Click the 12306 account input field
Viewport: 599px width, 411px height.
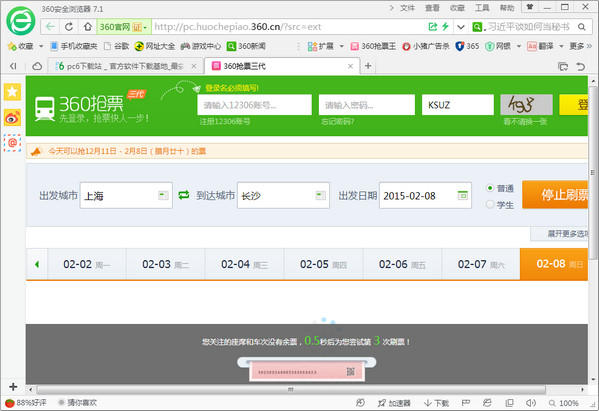pyautogui.click(x=254, y=105)
